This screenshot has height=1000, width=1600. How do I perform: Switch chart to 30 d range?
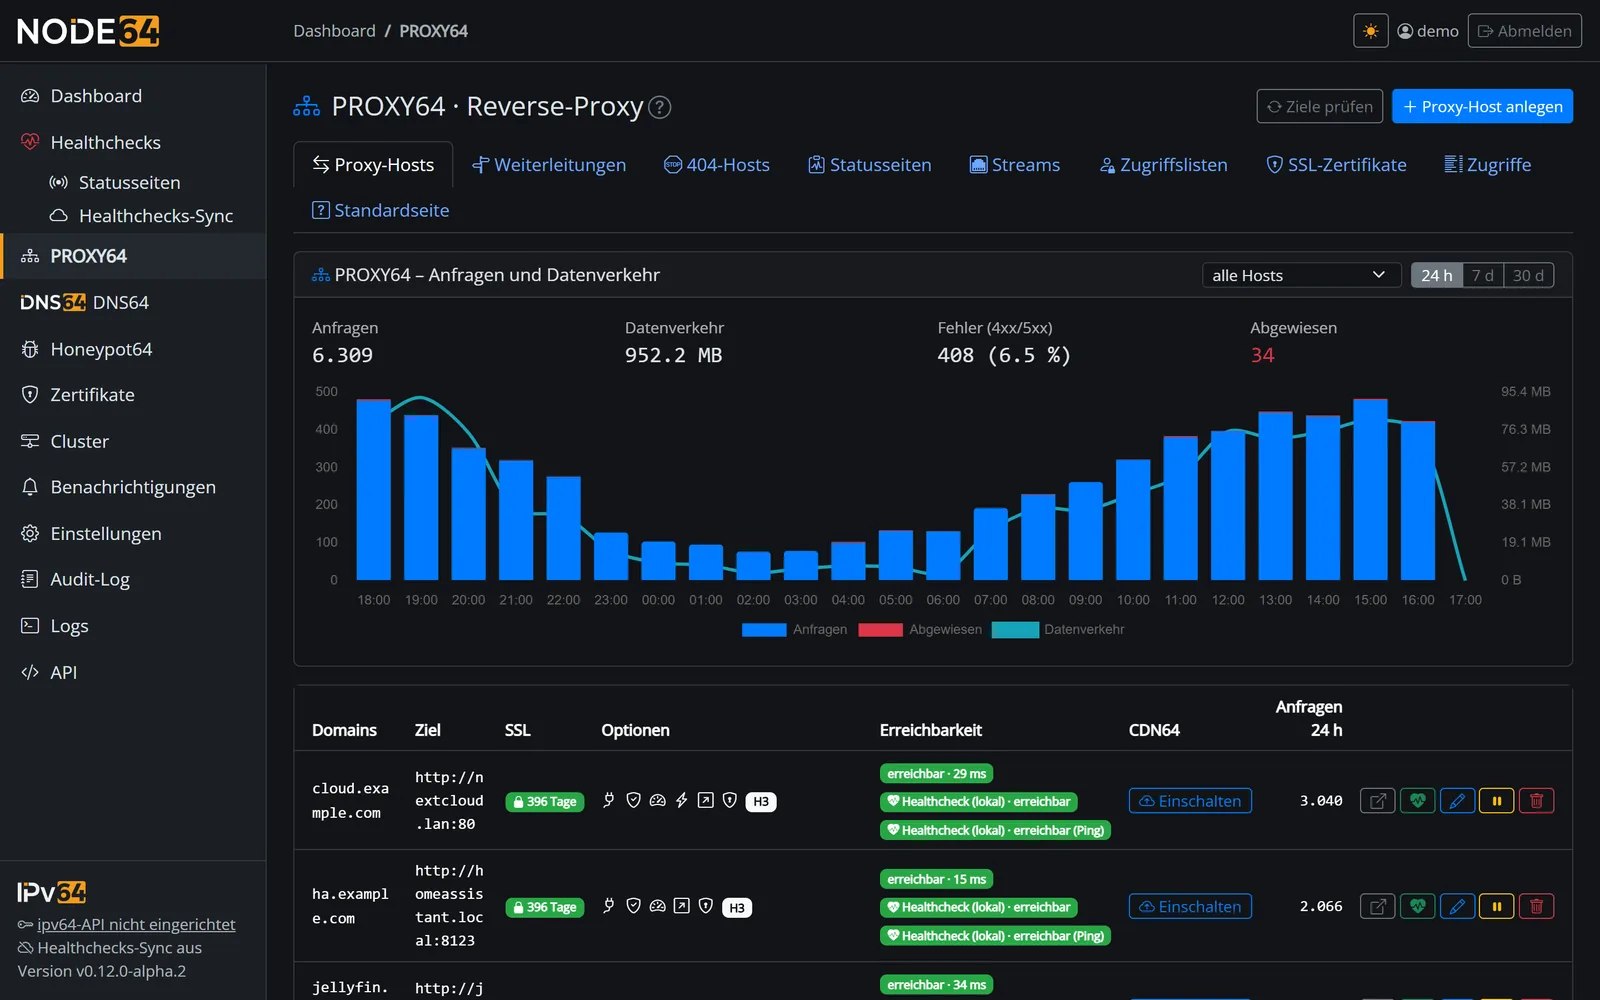(x=1528, y=275)
